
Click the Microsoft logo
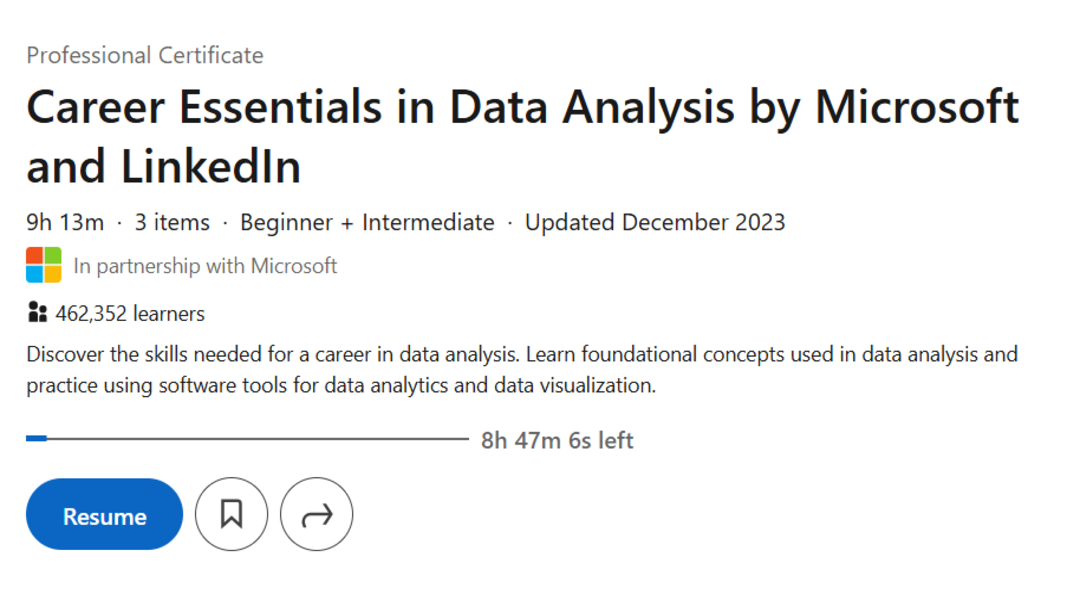tap(44, 265)
